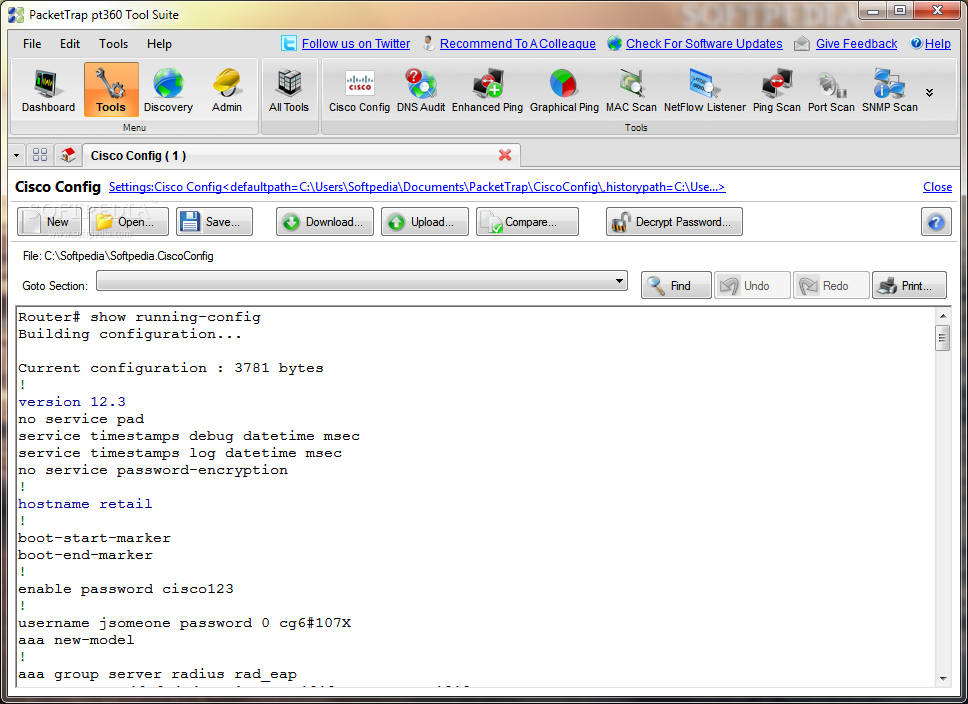Image resolution: width=968 pixels, height=704 pixels.
Task: Click the Undo button
Action: coord(752,285)
